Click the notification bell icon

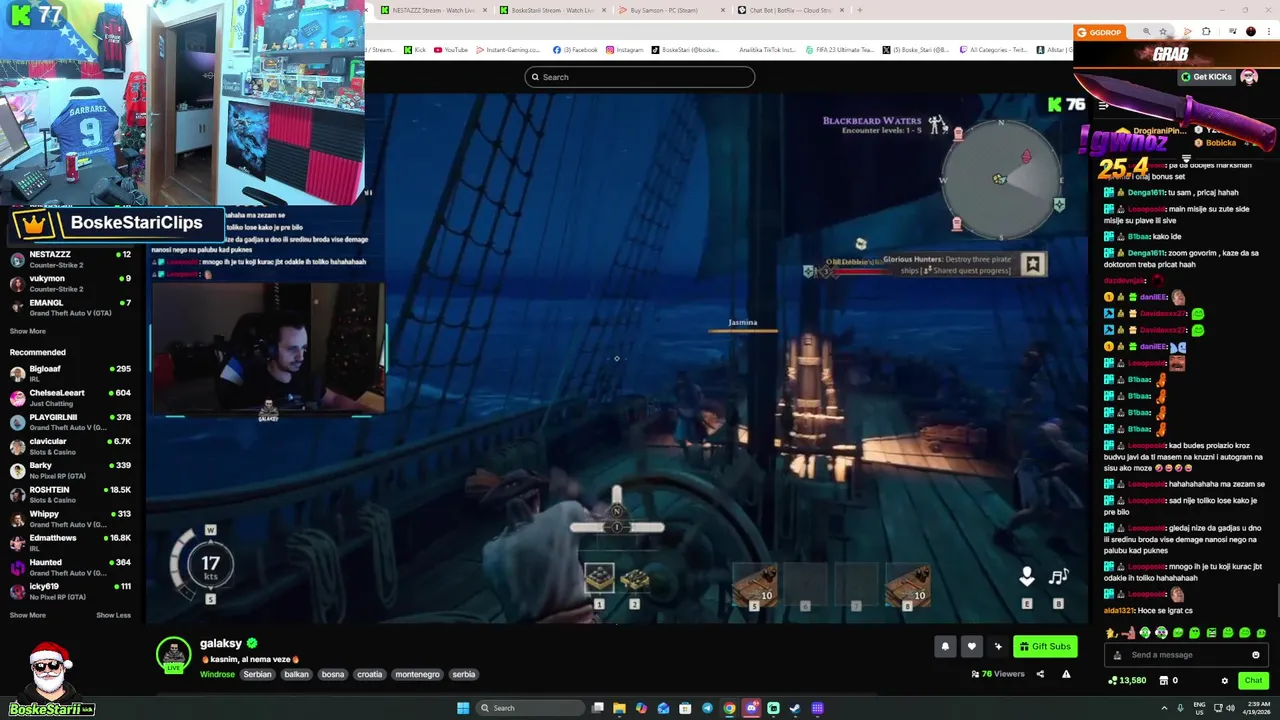(945, 646)
